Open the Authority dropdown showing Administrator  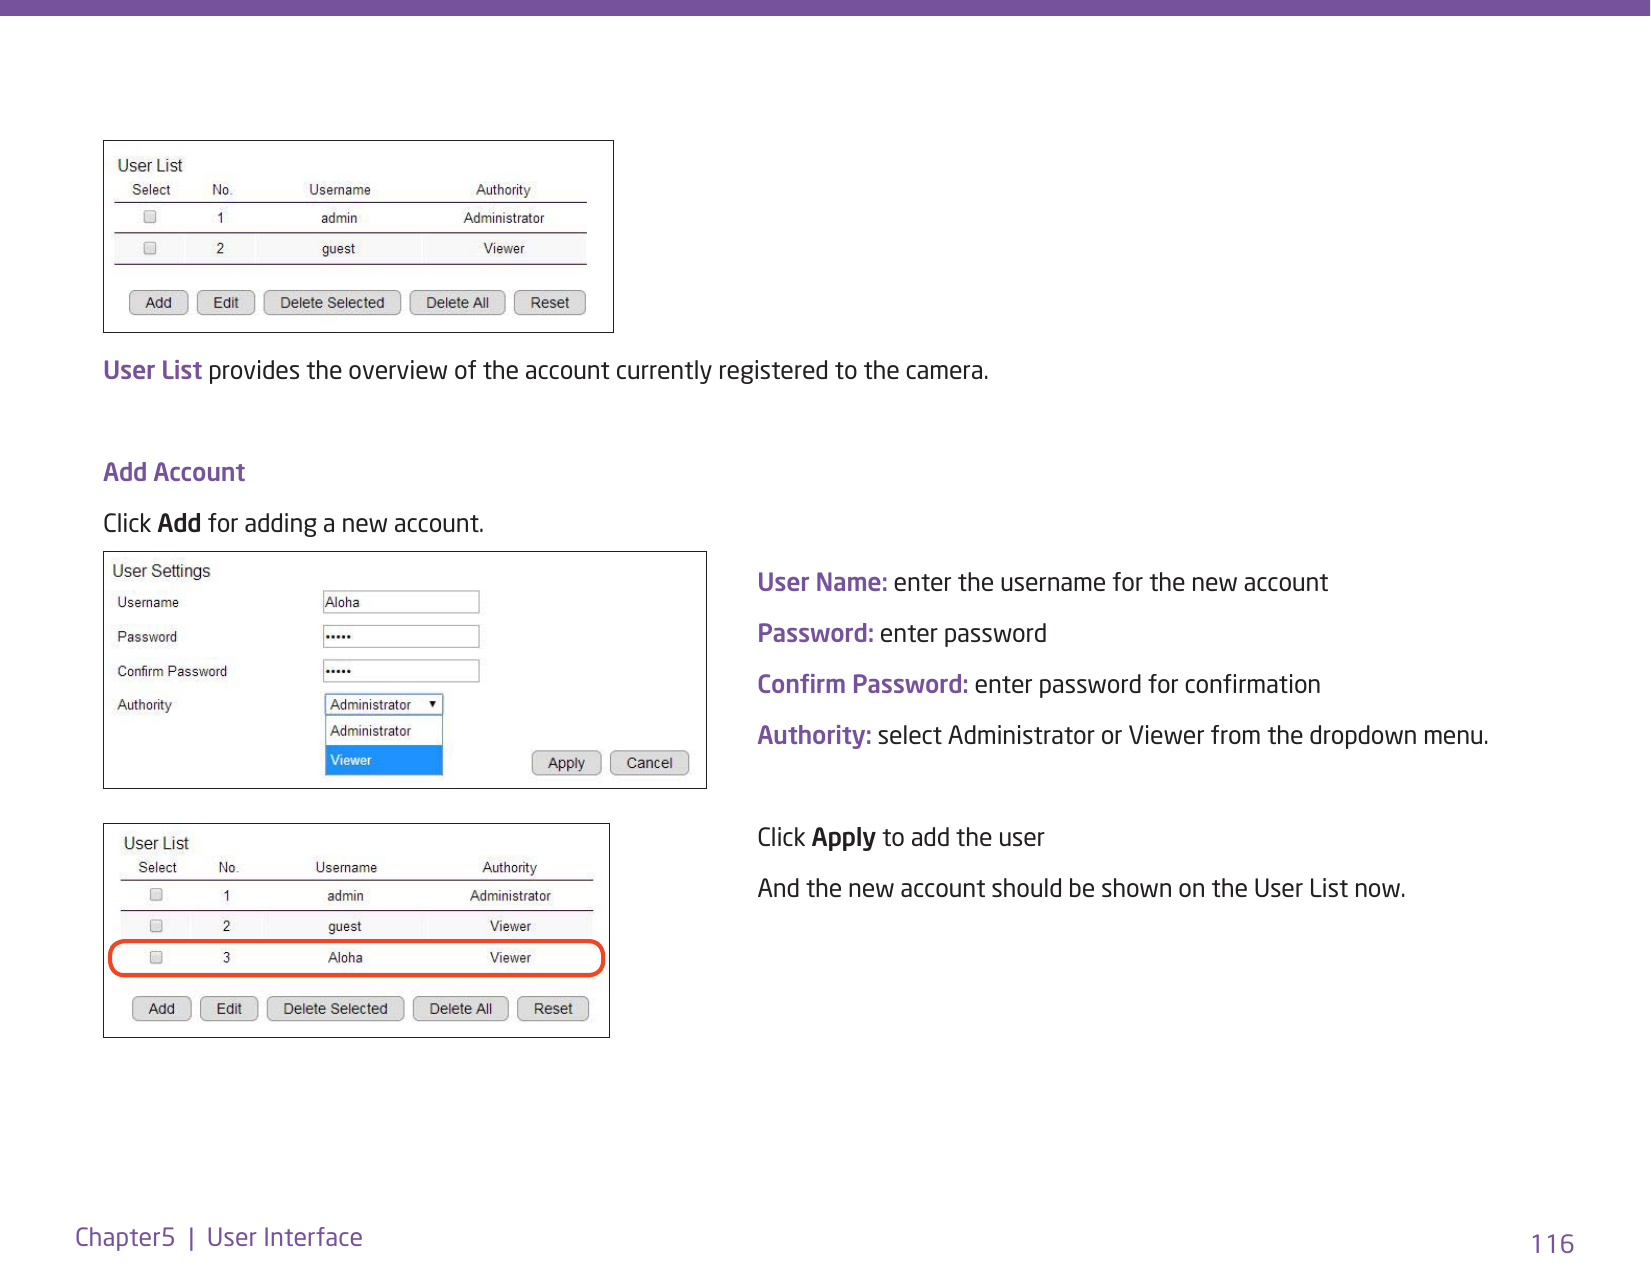pyautogui.click(x=384, y=705)
